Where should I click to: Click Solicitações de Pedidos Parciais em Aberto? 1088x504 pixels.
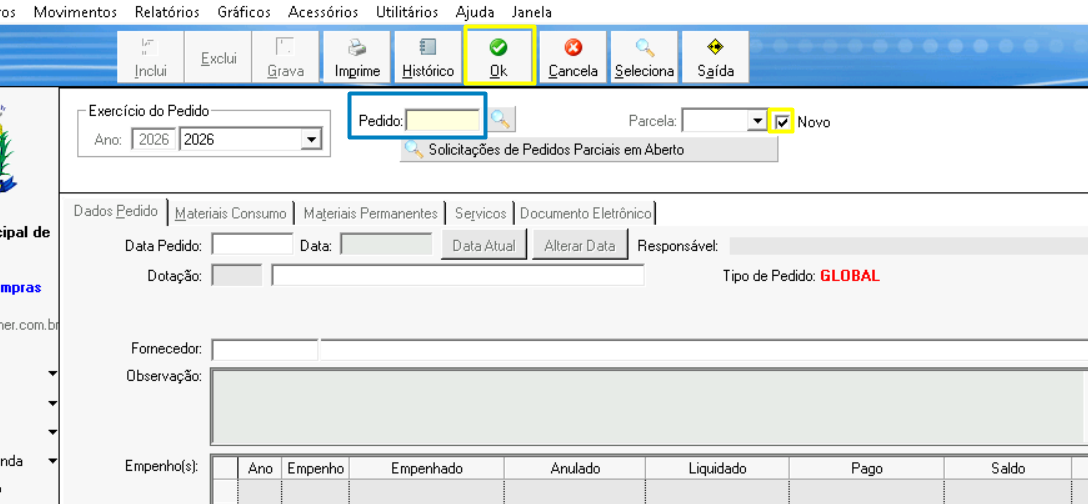(x=588, y=150)
